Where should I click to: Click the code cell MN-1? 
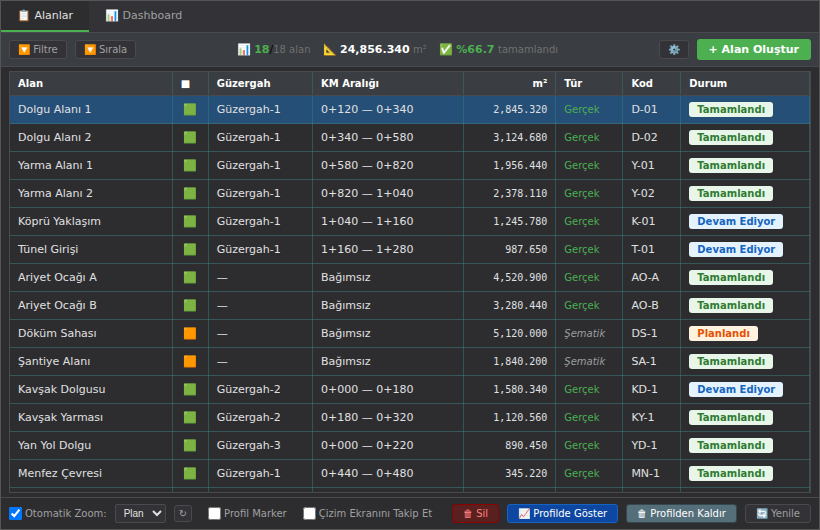point(645,473)
